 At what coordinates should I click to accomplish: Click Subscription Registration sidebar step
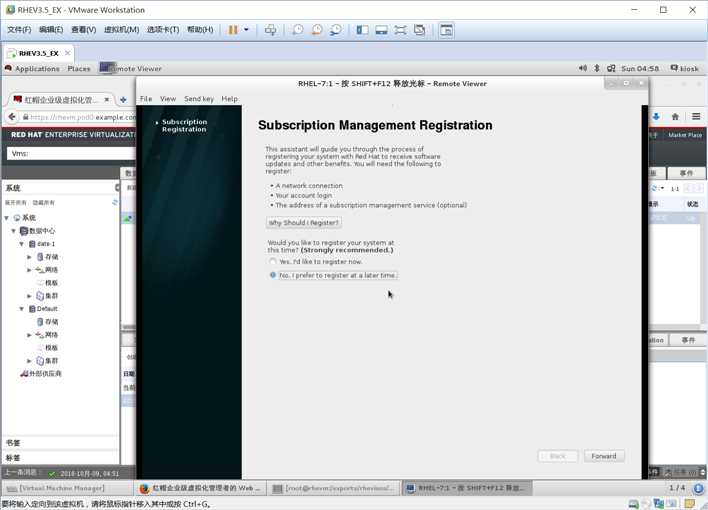(x=184, y=126)
